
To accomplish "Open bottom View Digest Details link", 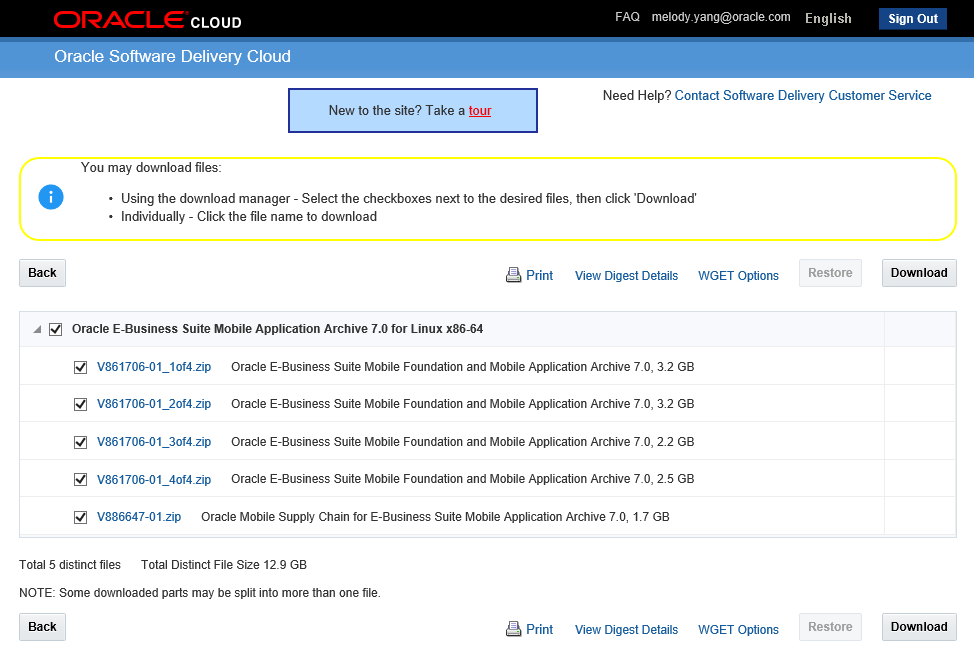I will pyautogui.click(x=626, y=630).
